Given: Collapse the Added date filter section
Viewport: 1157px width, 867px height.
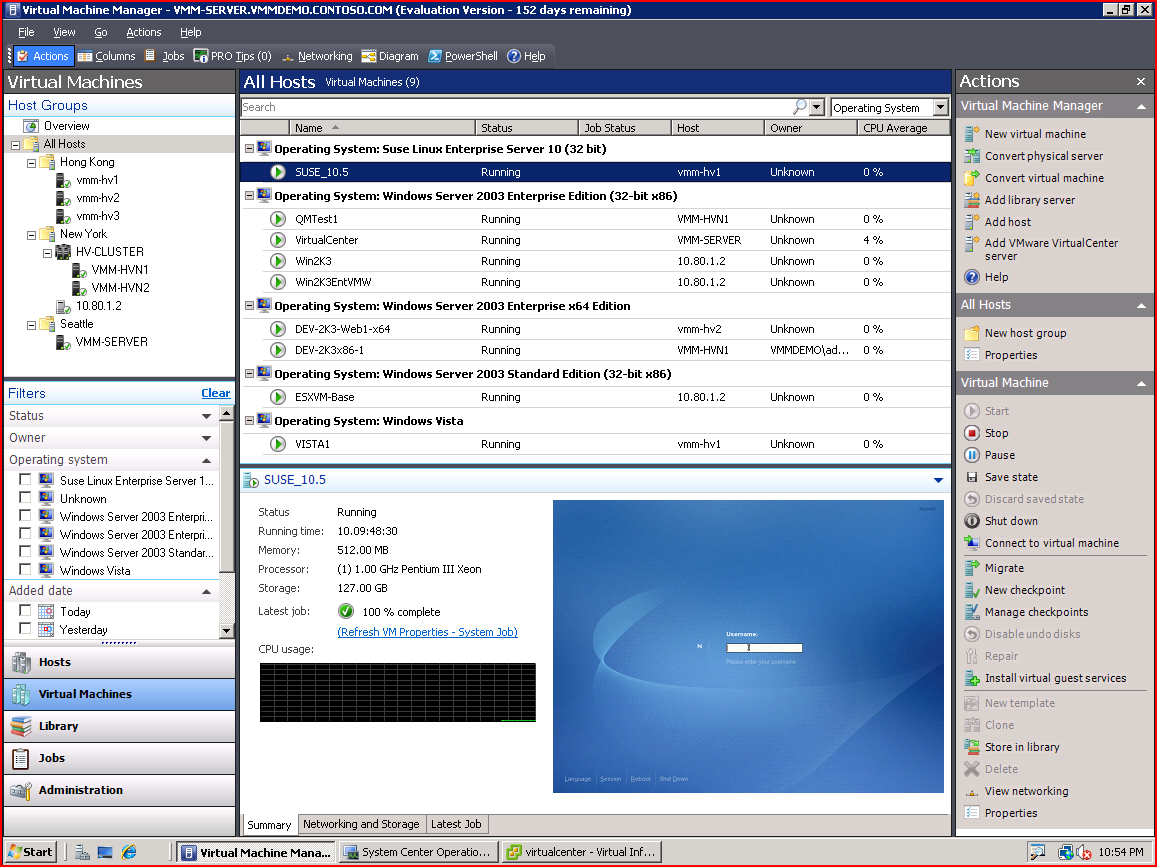Looking at the screenshot, I should click(x=207, y=591).
